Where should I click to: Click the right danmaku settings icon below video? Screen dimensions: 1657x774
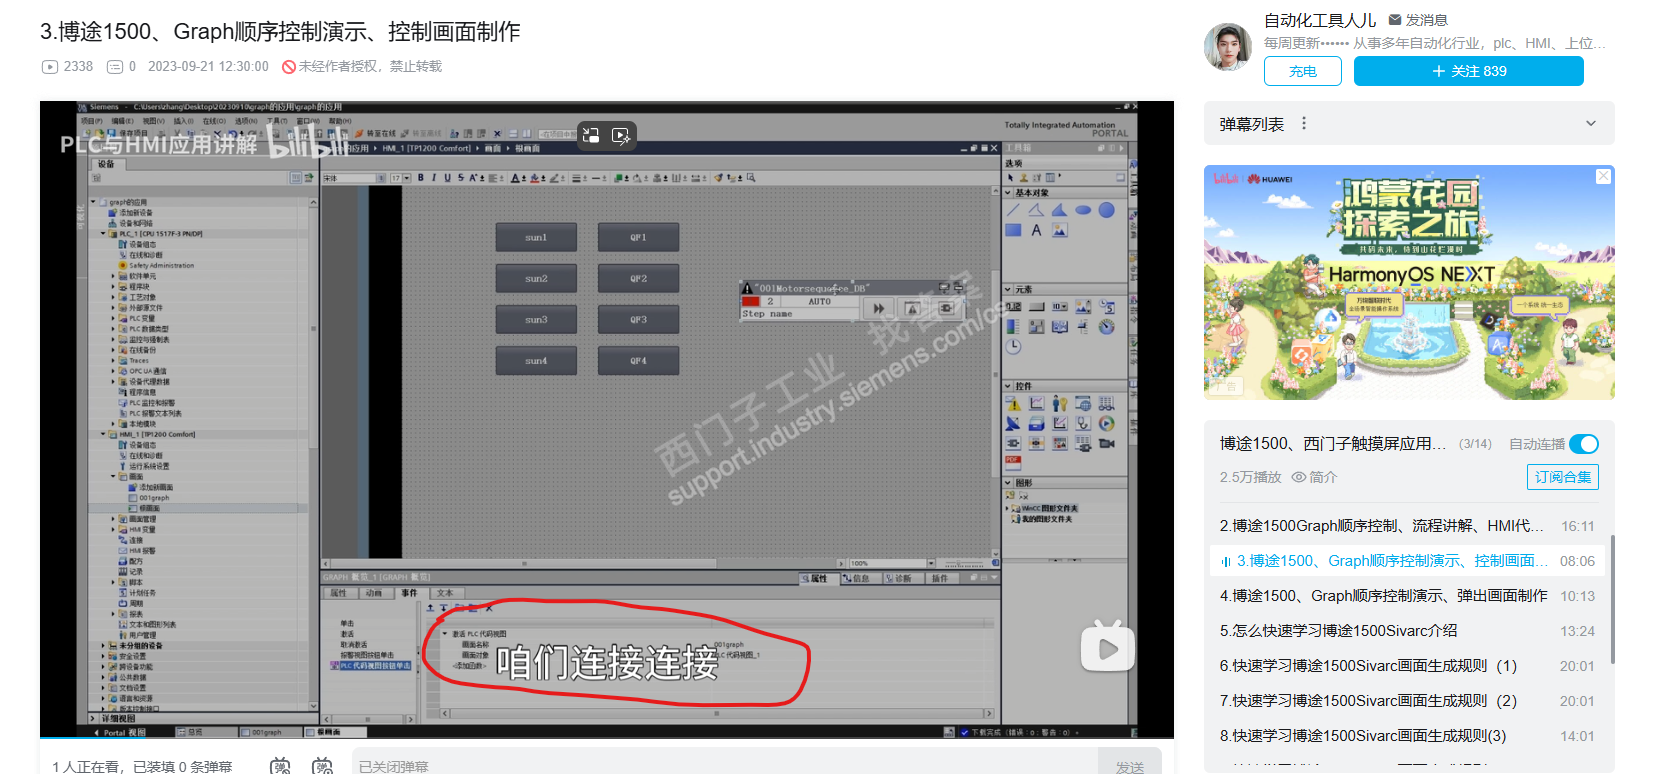point(322,766)
